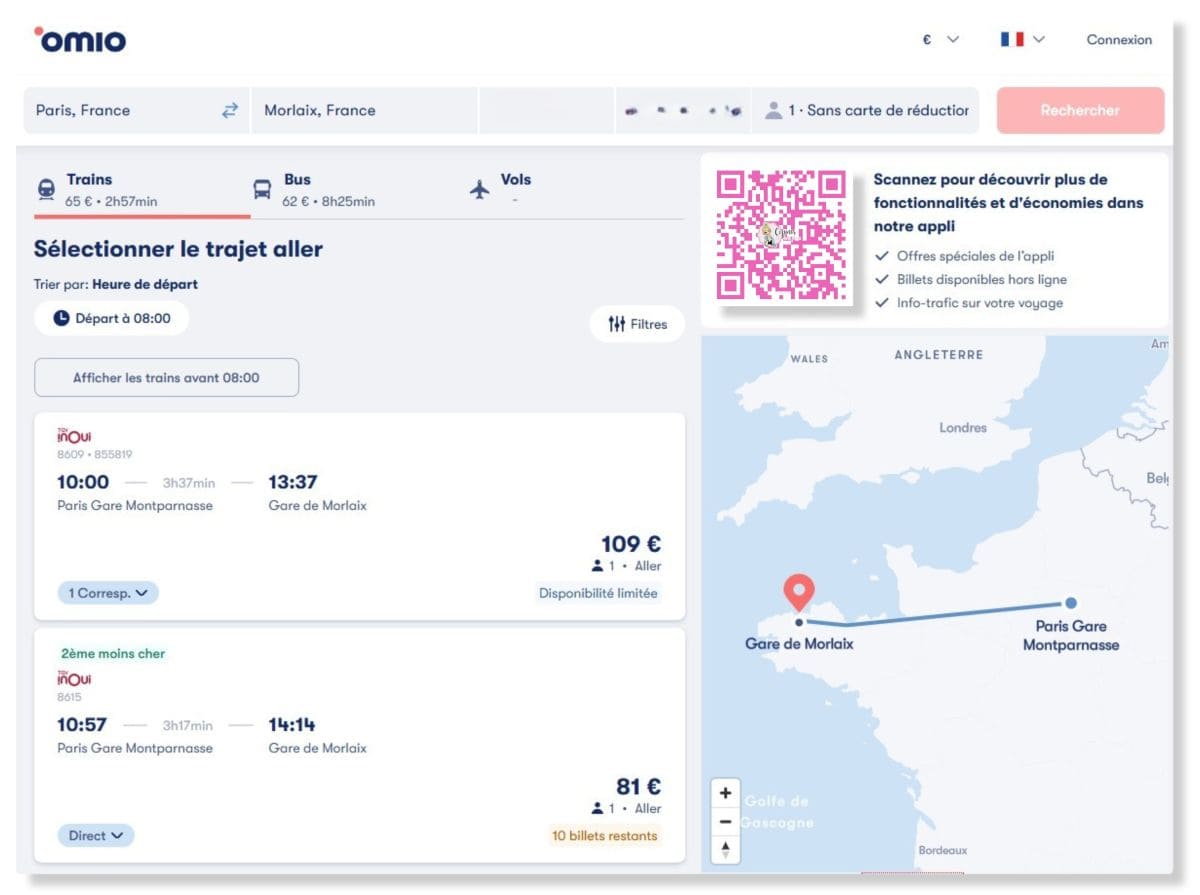1200x895 pixels.
Task: Click the red Morlaix map pin
Action: point(798,592)
